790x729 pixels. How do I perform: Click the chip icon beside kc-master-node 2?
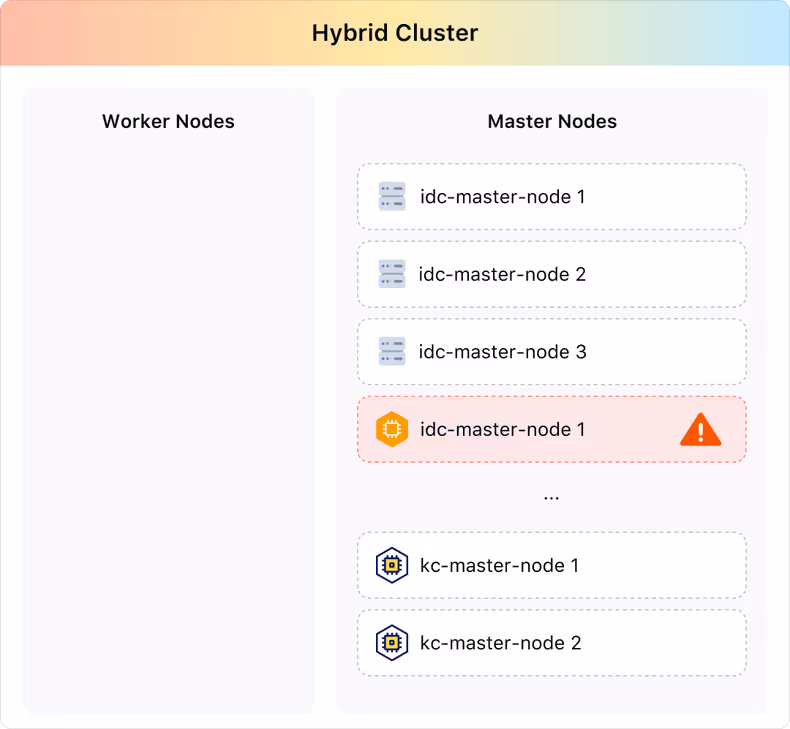coord(391,643)
